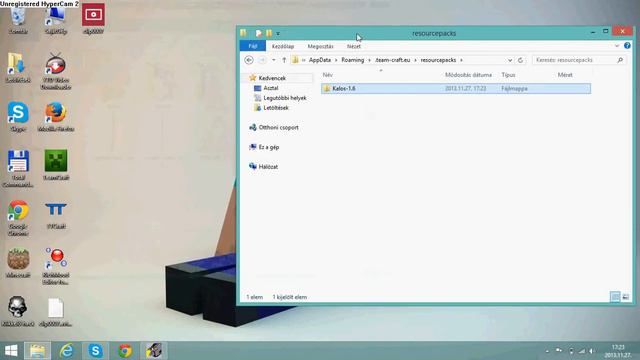Viewport: 640px width, 360px height.
Task: Launch the skull icon executable on desktop
Action: [18, 311]
